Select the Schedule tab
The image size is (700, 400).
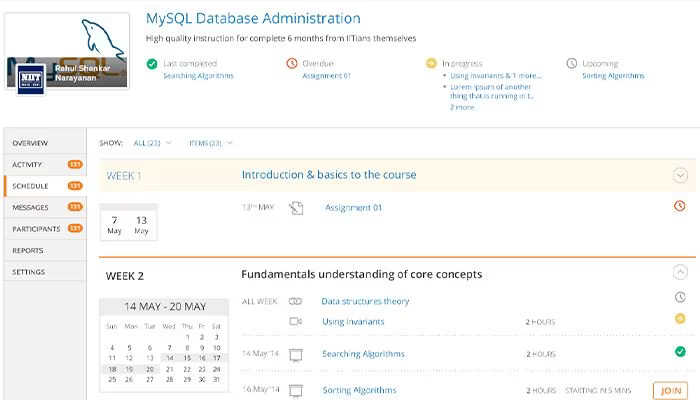click(45, 186)
